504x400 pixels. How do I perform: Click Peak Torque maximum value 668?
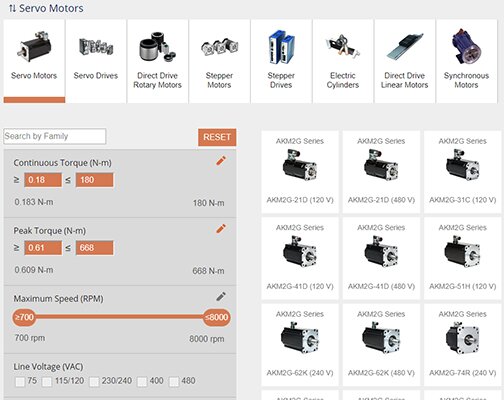click(x=95, y=248)
